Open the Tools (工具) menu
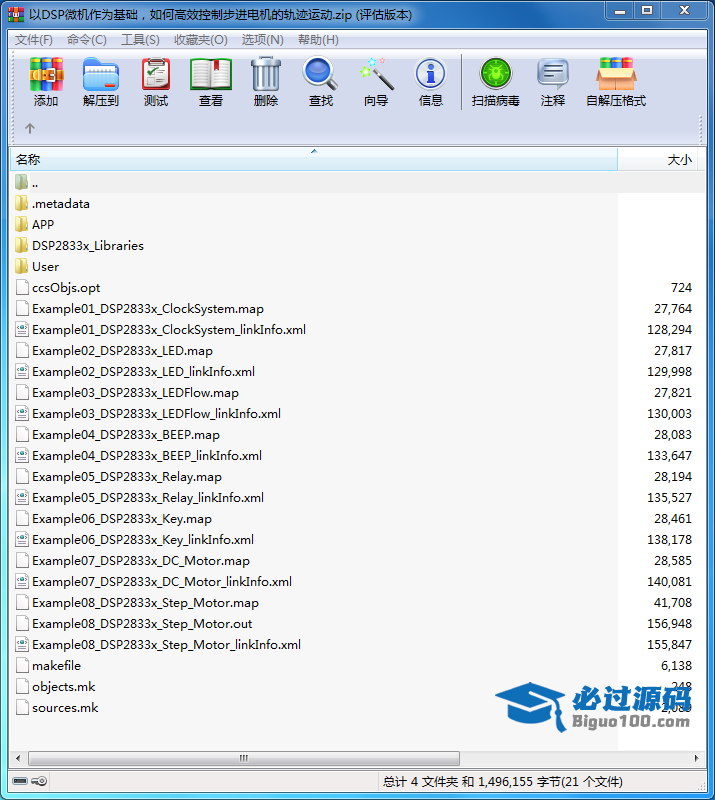 click(140, 40)
